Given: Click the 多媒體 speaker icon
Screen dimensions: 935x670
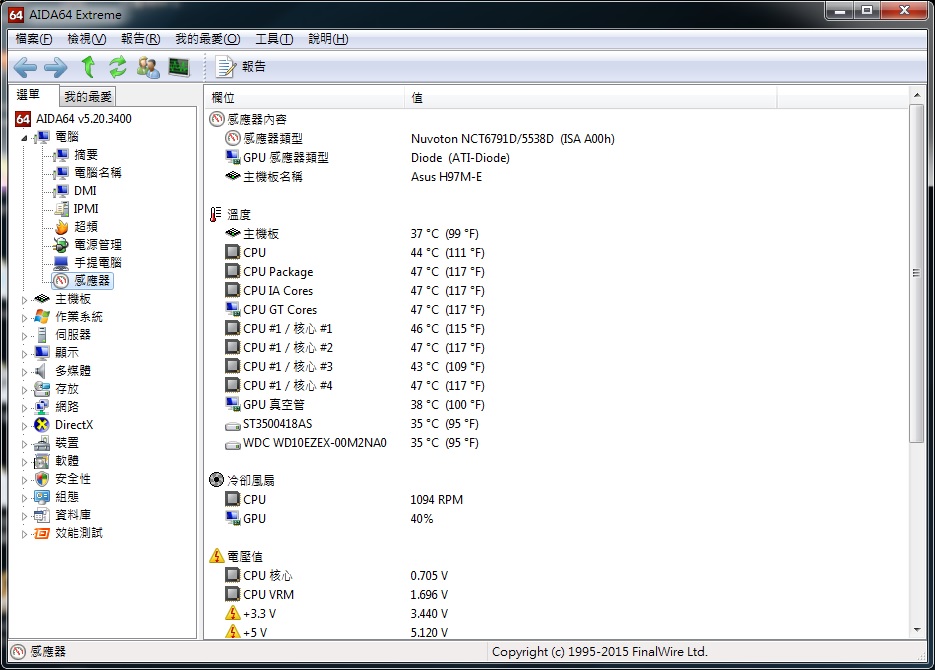Looking at the screenshot, I should pyautogui.click(x=42, y=371).
